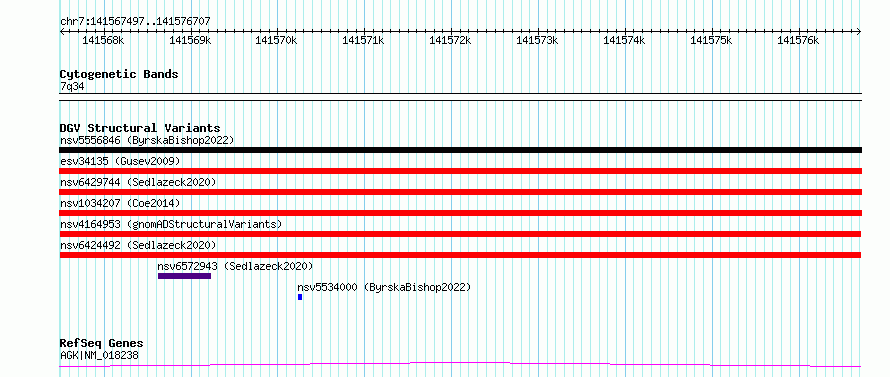Image resolution: width=890 pixels, height=377 pixels.
Task: Click the black nsv5556846 variant bar
Action: [x=461, y=150]
